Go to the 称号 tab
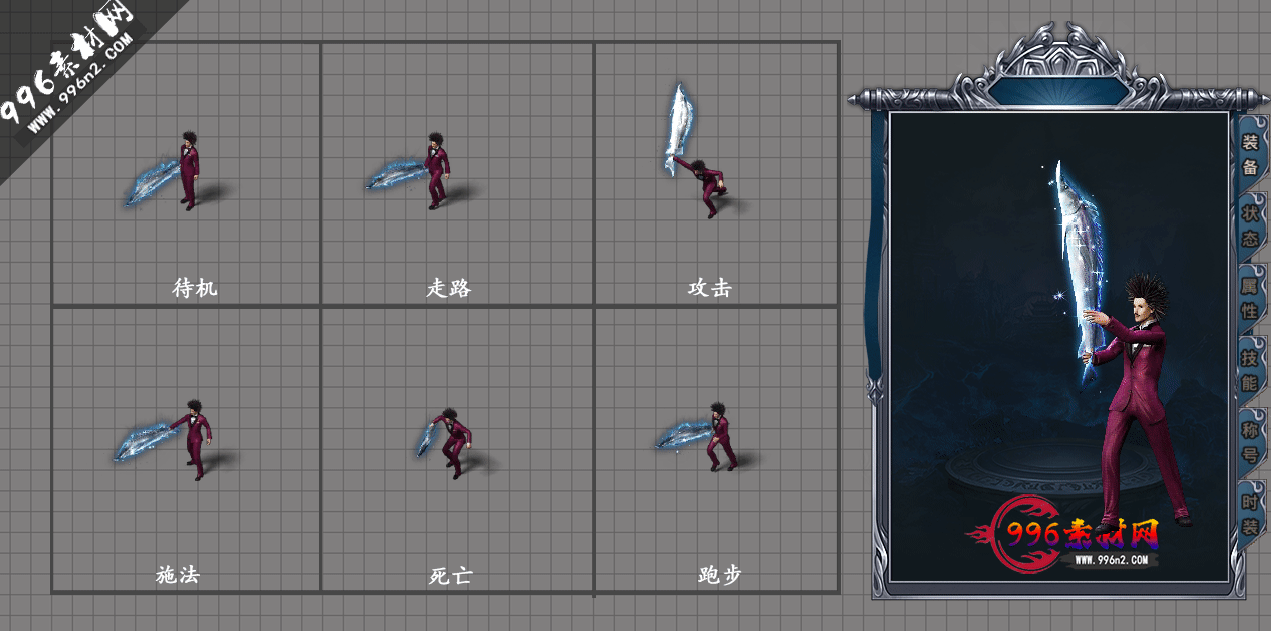 click(1250, 442)
